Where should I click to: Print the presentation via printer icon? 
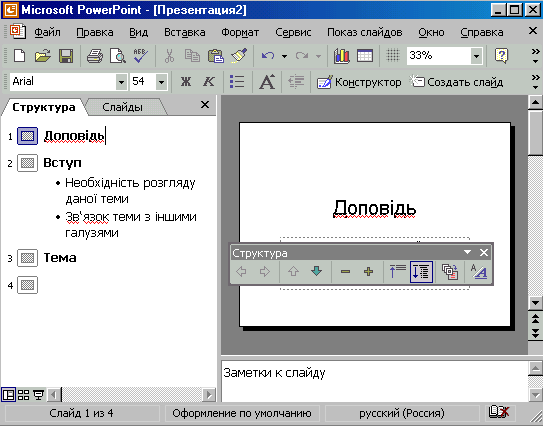coord(95,55)
